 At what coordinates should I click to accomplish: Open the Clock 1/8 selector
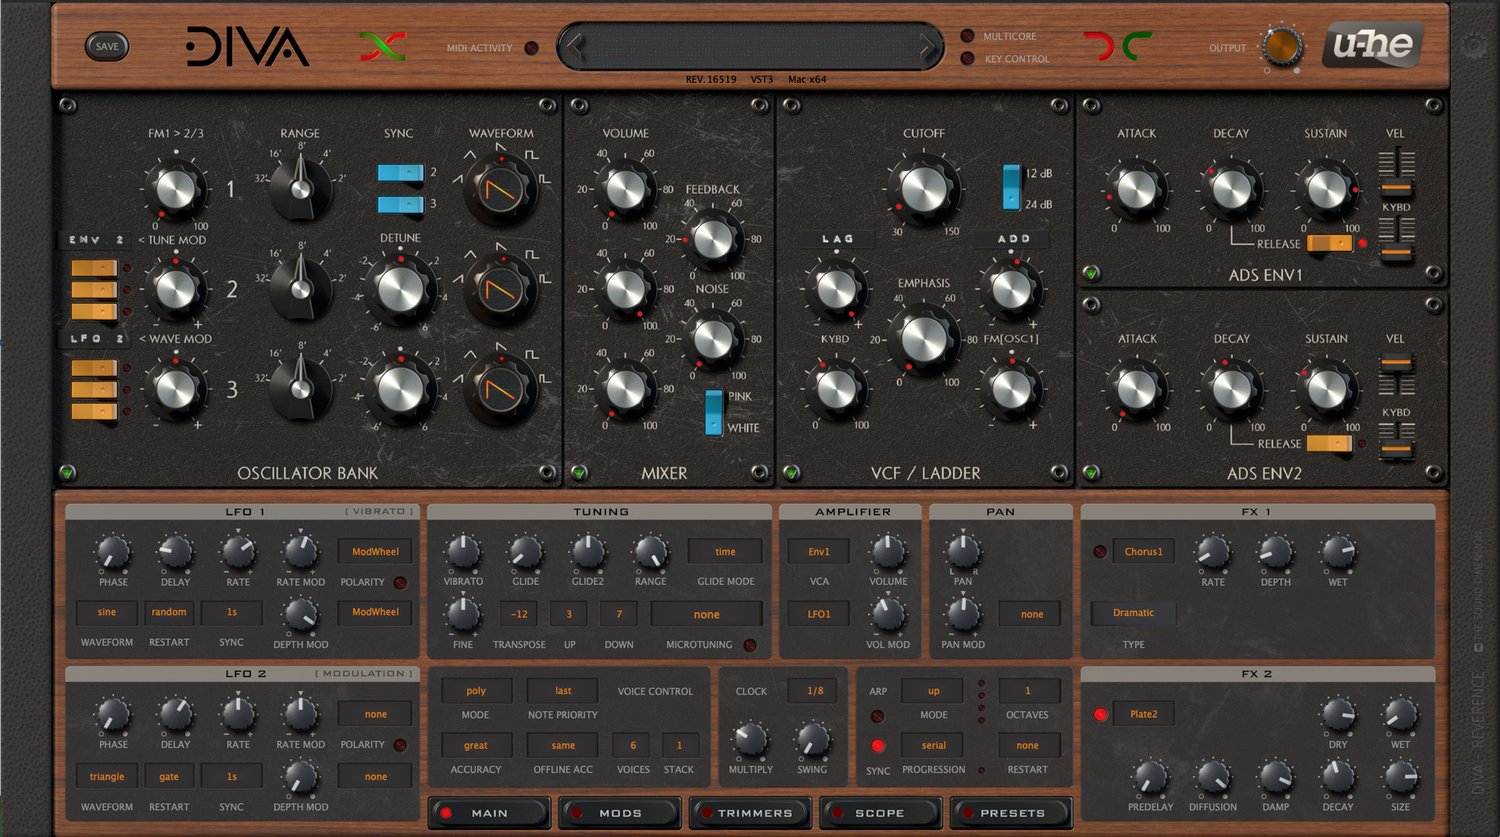coord(815,690)
